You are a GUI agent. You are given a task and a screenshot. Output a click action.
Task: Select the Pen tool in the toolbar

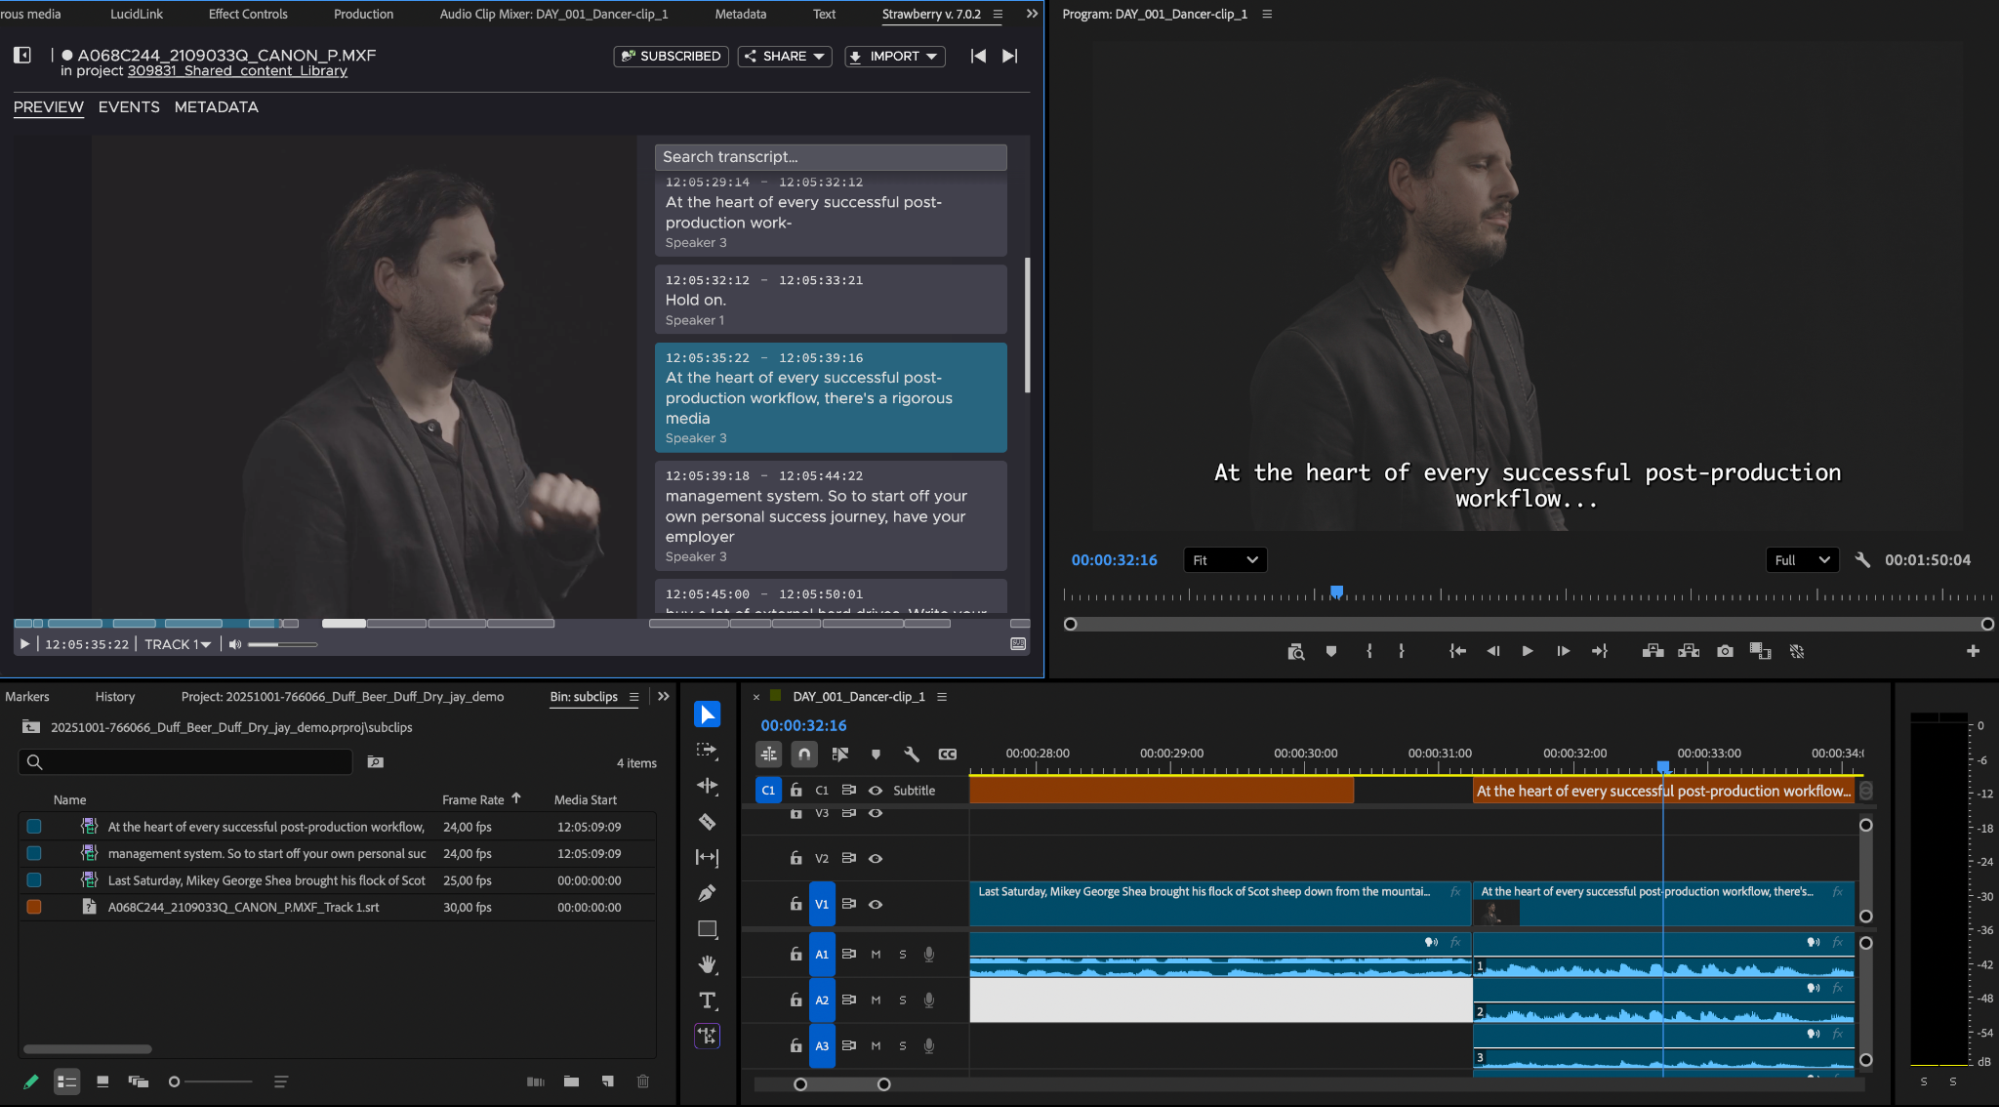click(707, 893)
